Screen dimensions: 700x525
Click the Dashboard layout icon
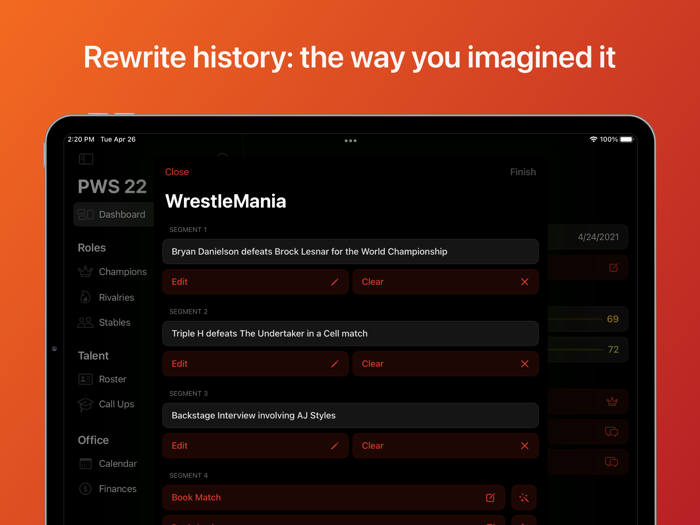tap(85, 214)
